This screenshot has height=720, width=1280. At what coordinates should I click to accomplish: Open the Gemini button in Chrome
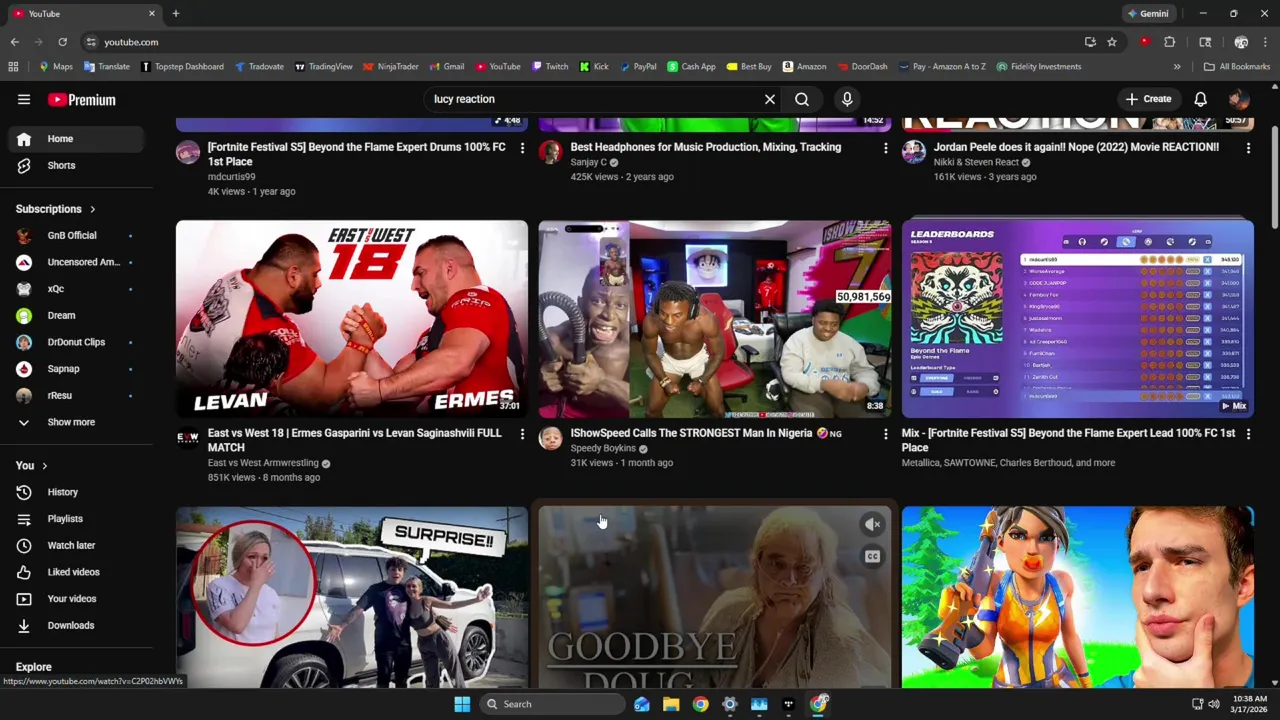[x=1148, y=14]
